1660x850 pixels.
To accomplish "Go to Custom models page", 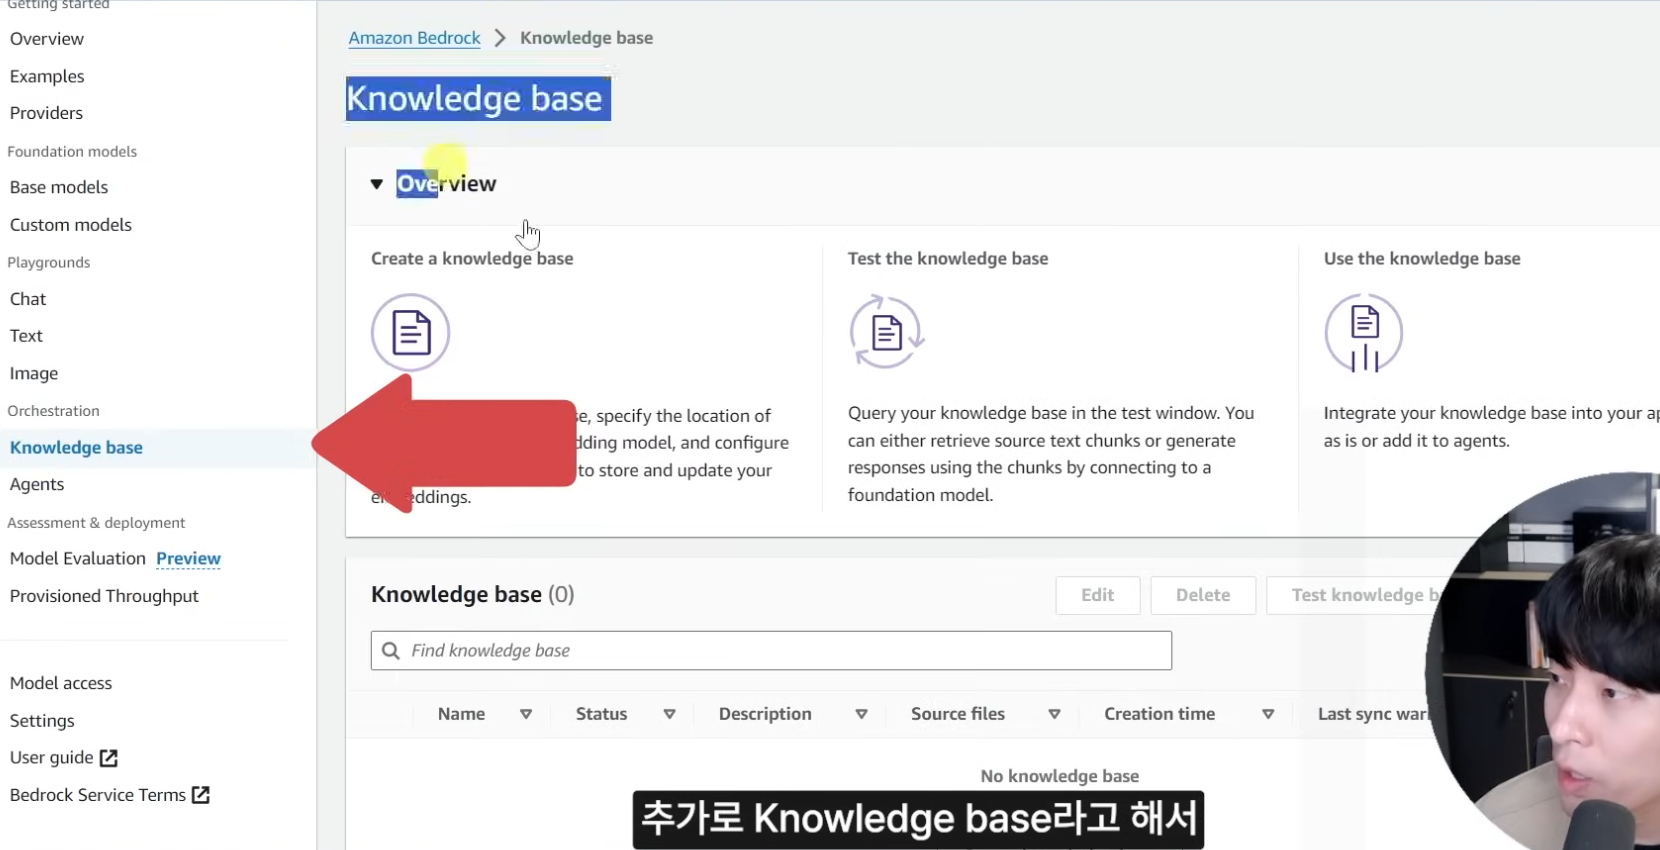I will (x=71, y=225).
